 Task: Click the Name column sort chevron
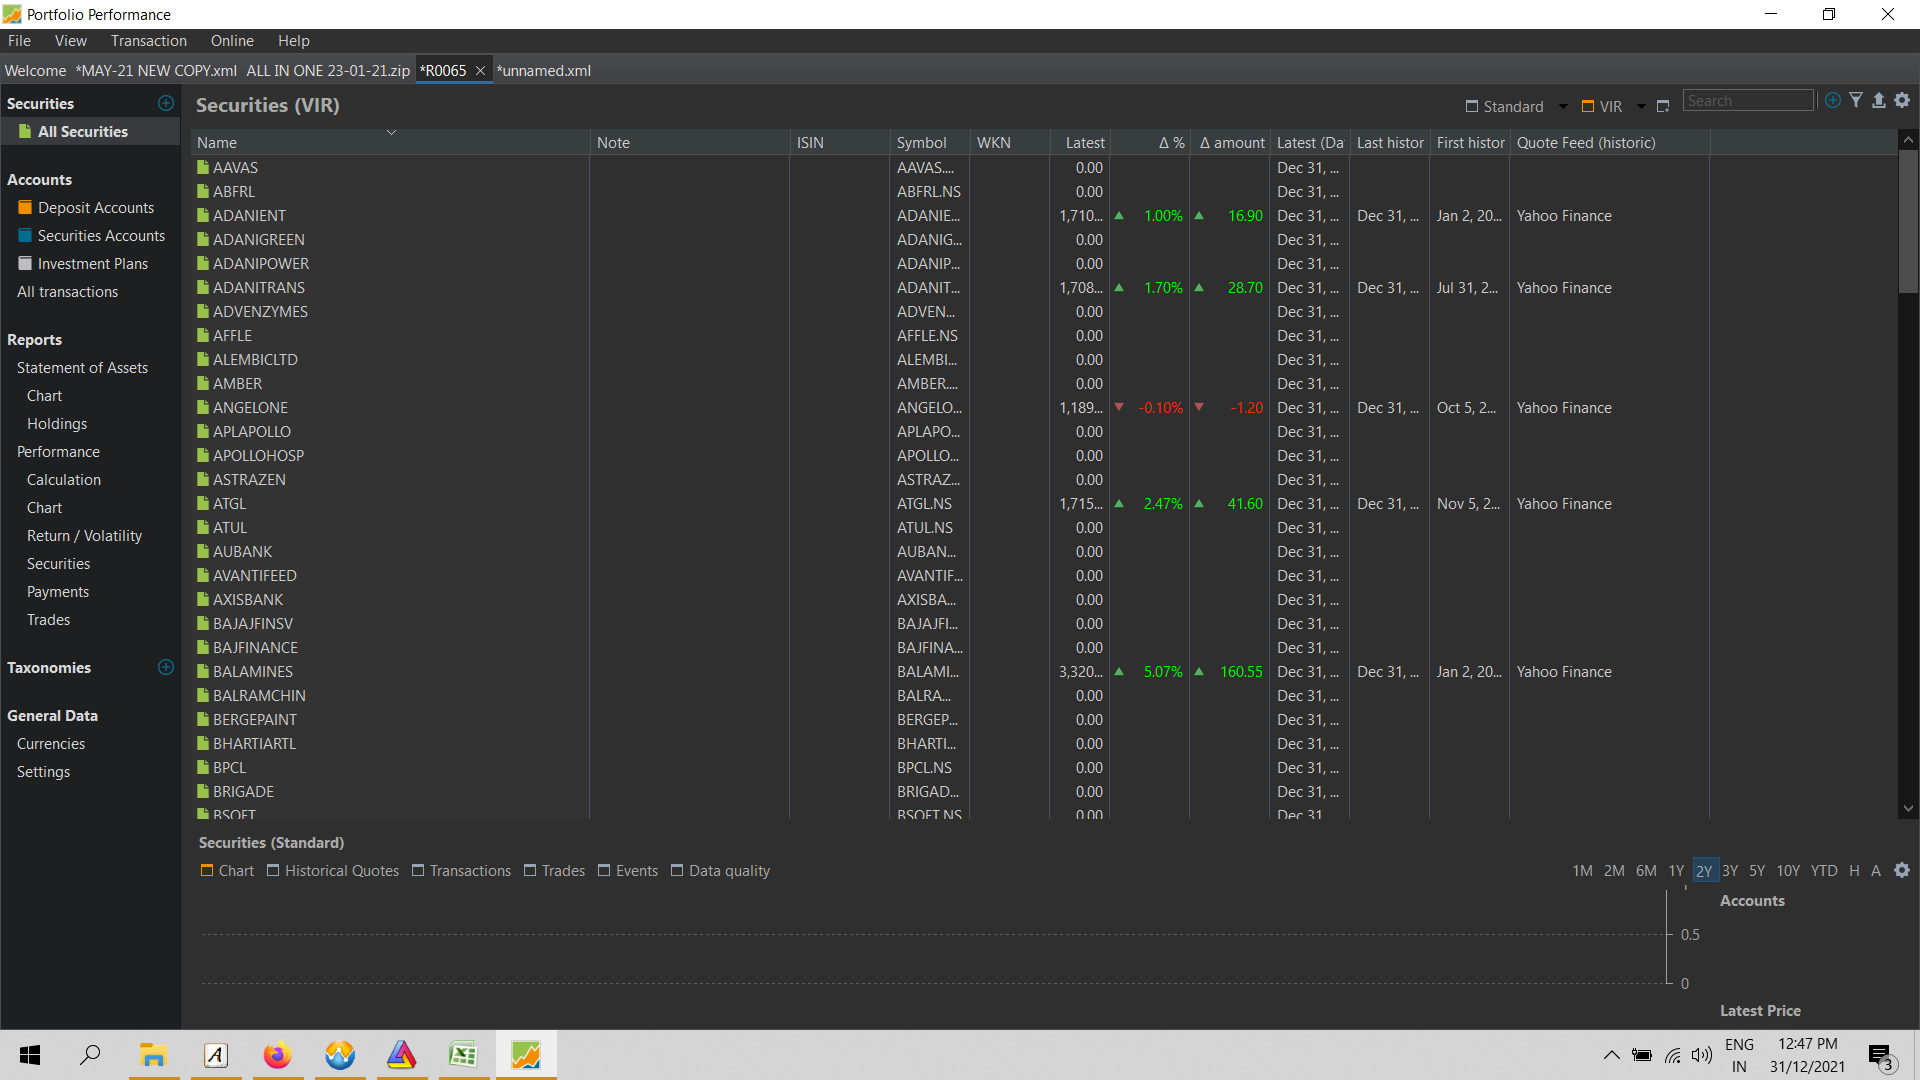(x=391, y=132)
